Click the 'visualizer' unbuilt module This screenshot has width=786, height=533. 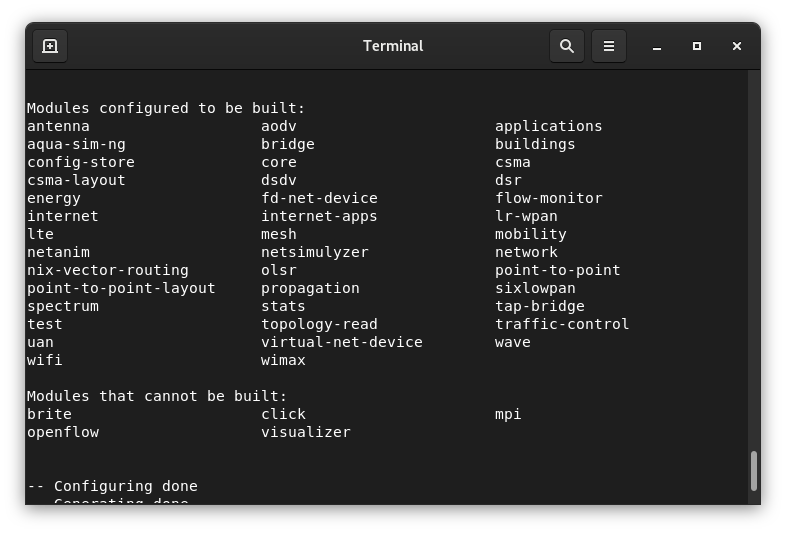click(306, 432)
